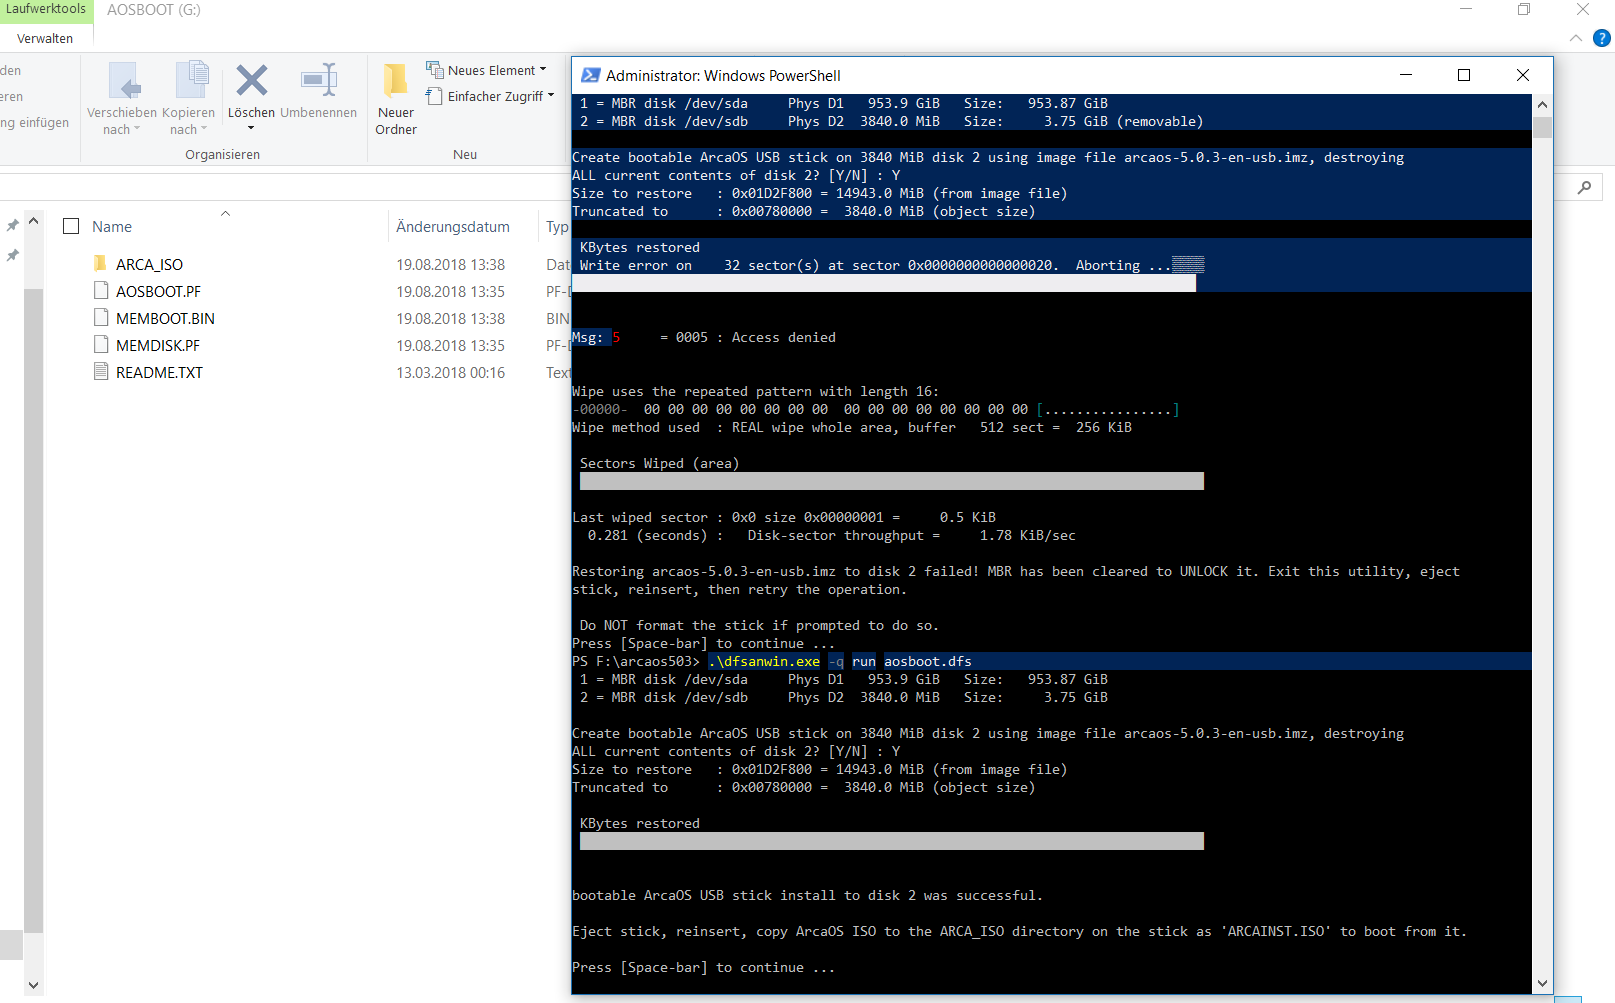Sort files by the Name column header
The height and width of the screenshot is (1003, 1615).
[112, 227]
